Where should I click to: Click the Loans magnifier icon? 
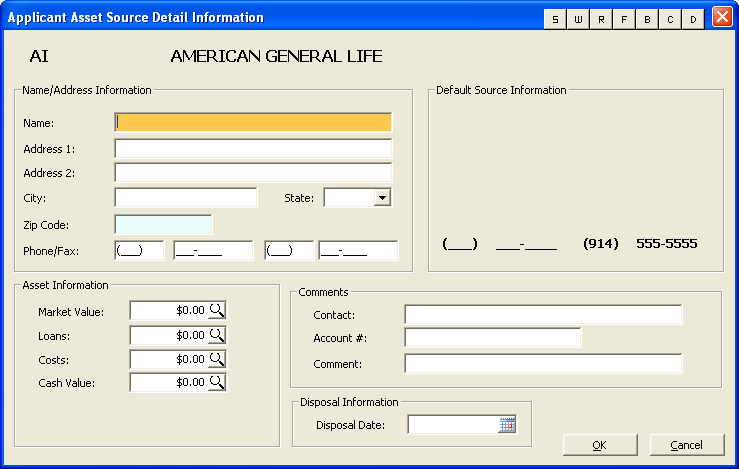coord(217,335)
